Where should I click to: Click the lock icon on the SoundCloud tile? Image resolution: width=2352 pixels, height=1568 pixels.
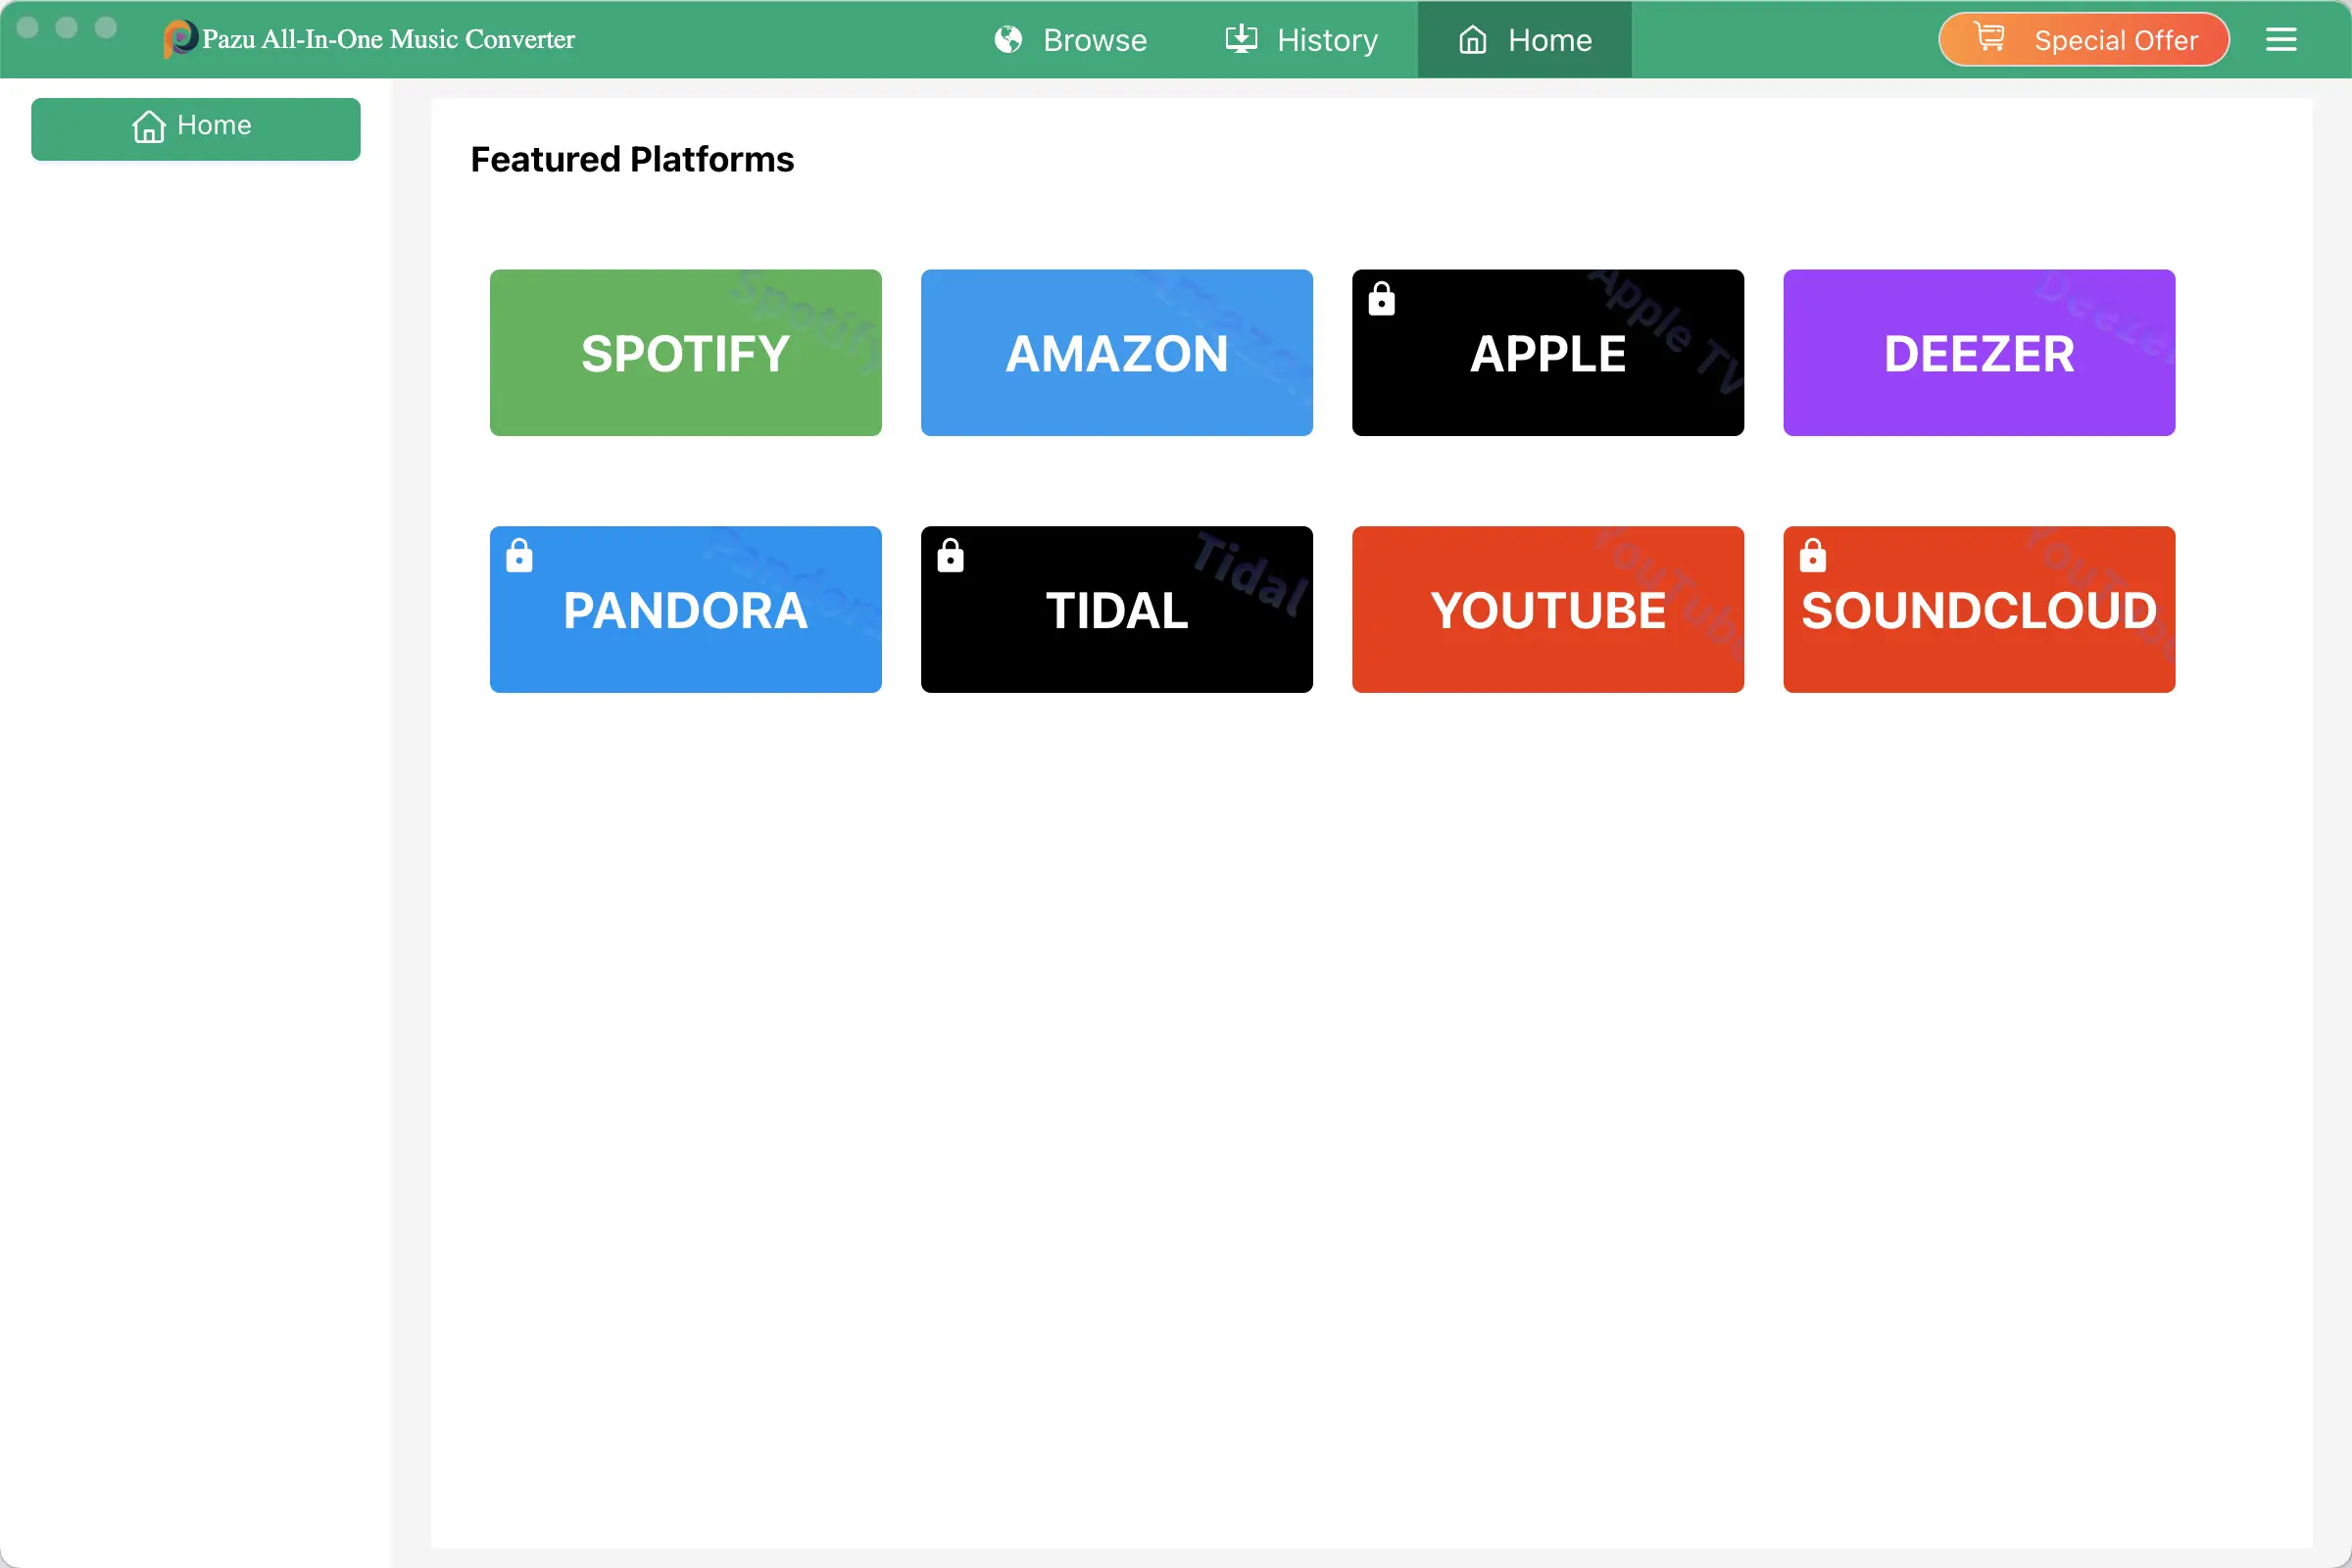pos(1812,555)
